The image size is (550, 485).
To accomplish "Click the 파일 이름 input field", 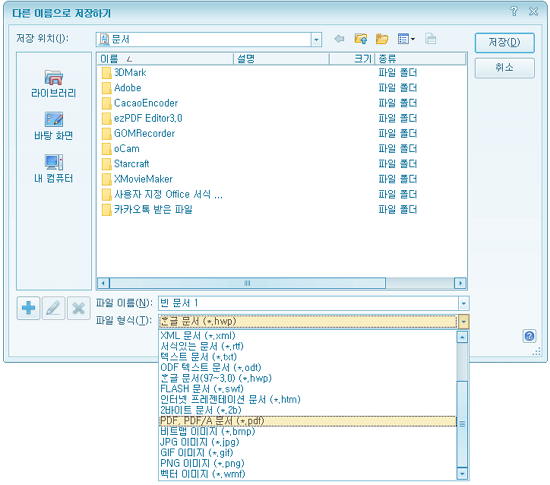I will click(x=309, y=303).
